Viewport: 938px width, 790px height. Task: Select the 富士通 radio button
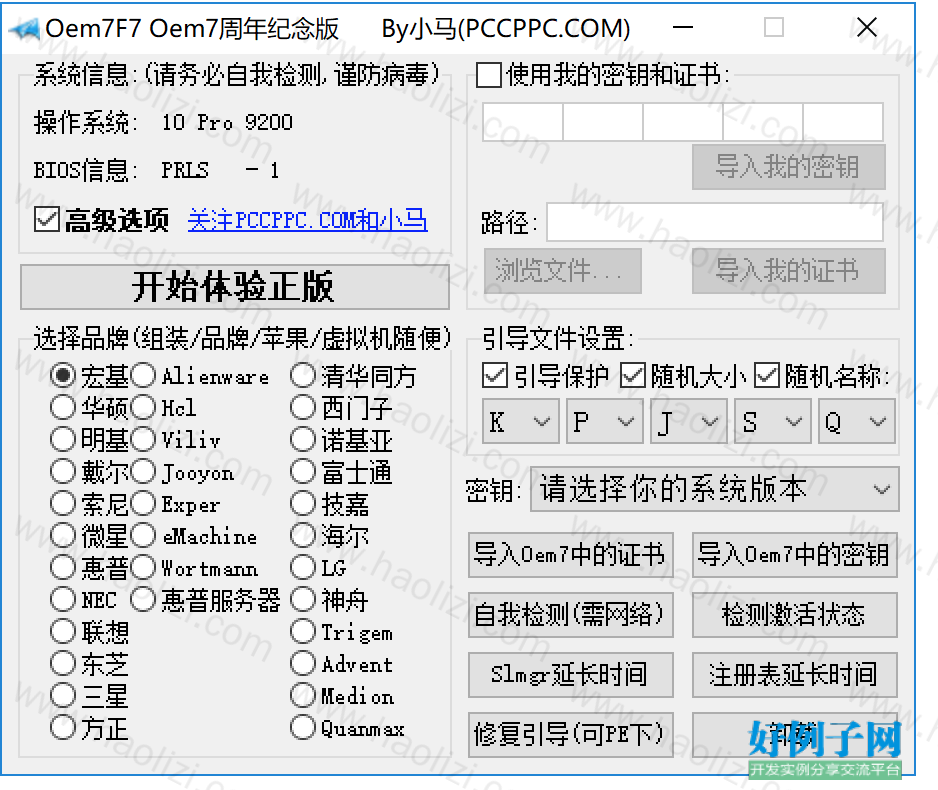[303, 472]
